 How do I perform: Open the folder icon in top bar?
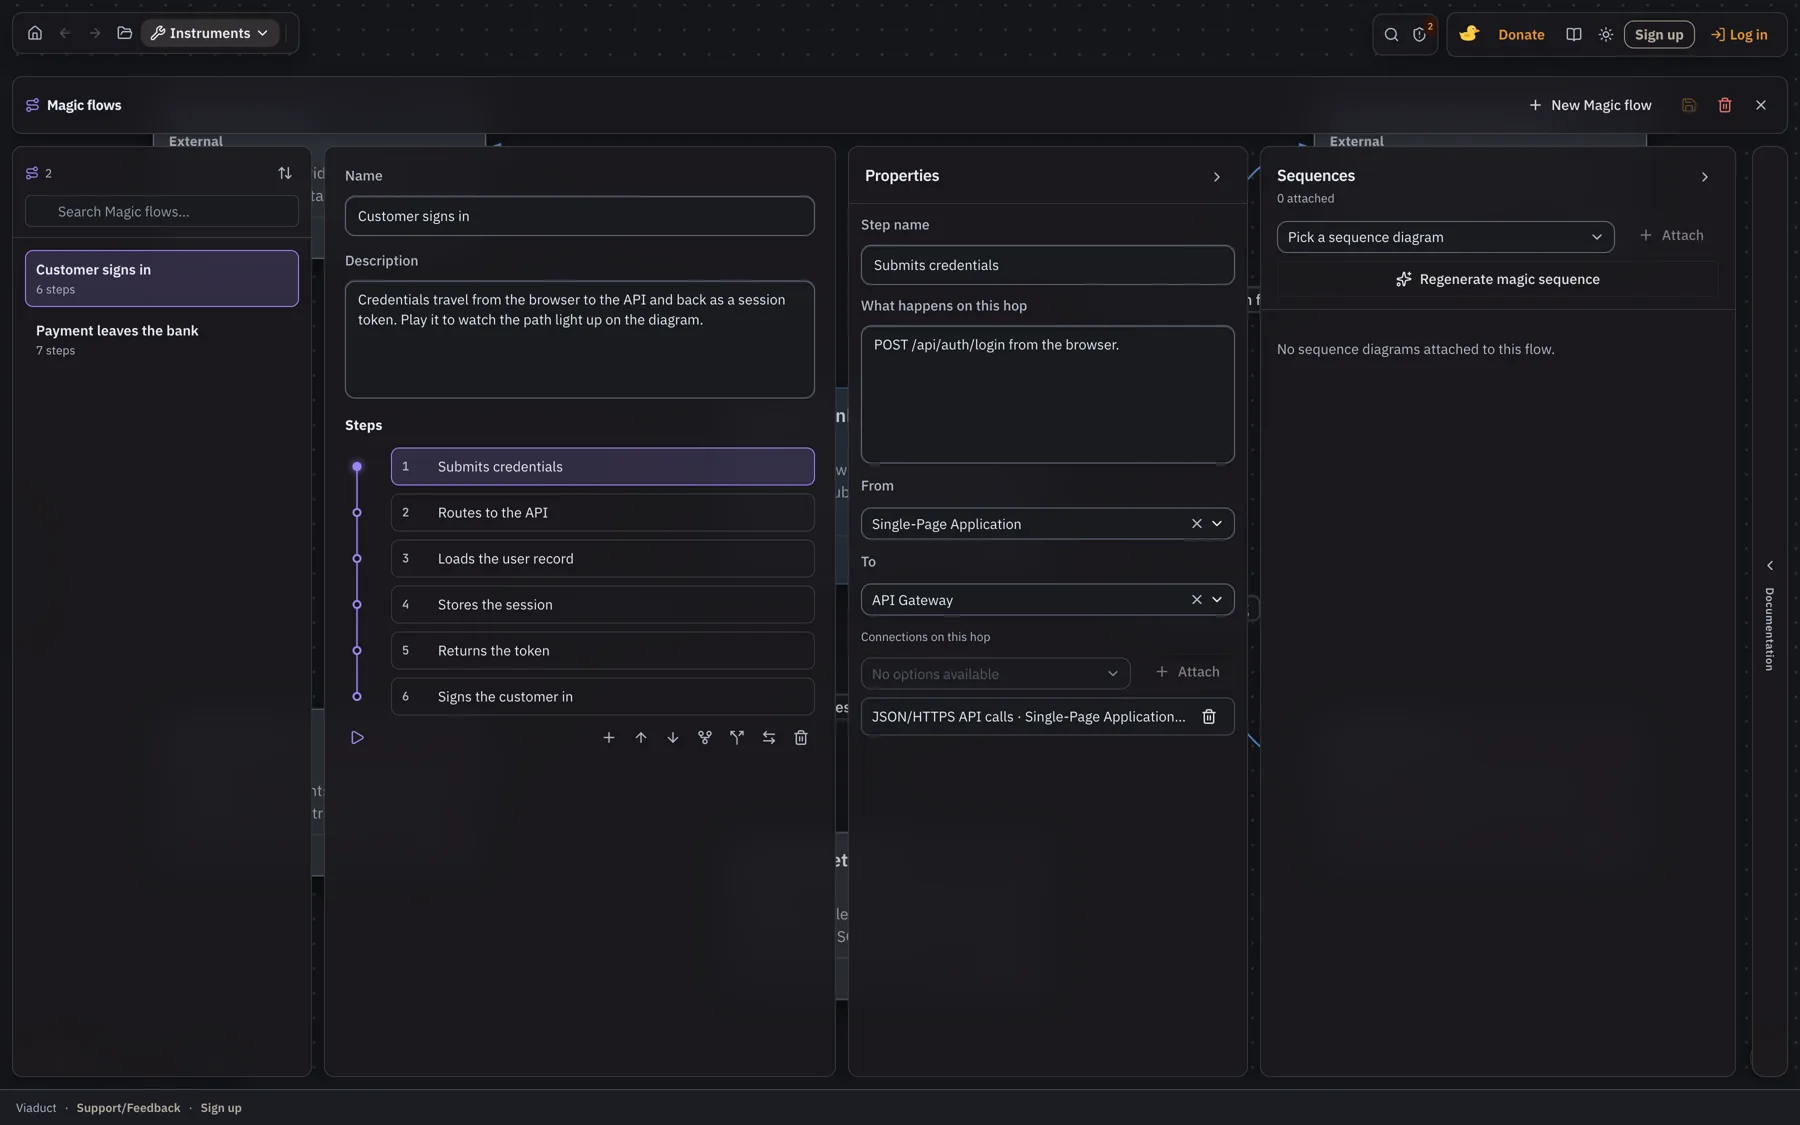pos(125,33)
